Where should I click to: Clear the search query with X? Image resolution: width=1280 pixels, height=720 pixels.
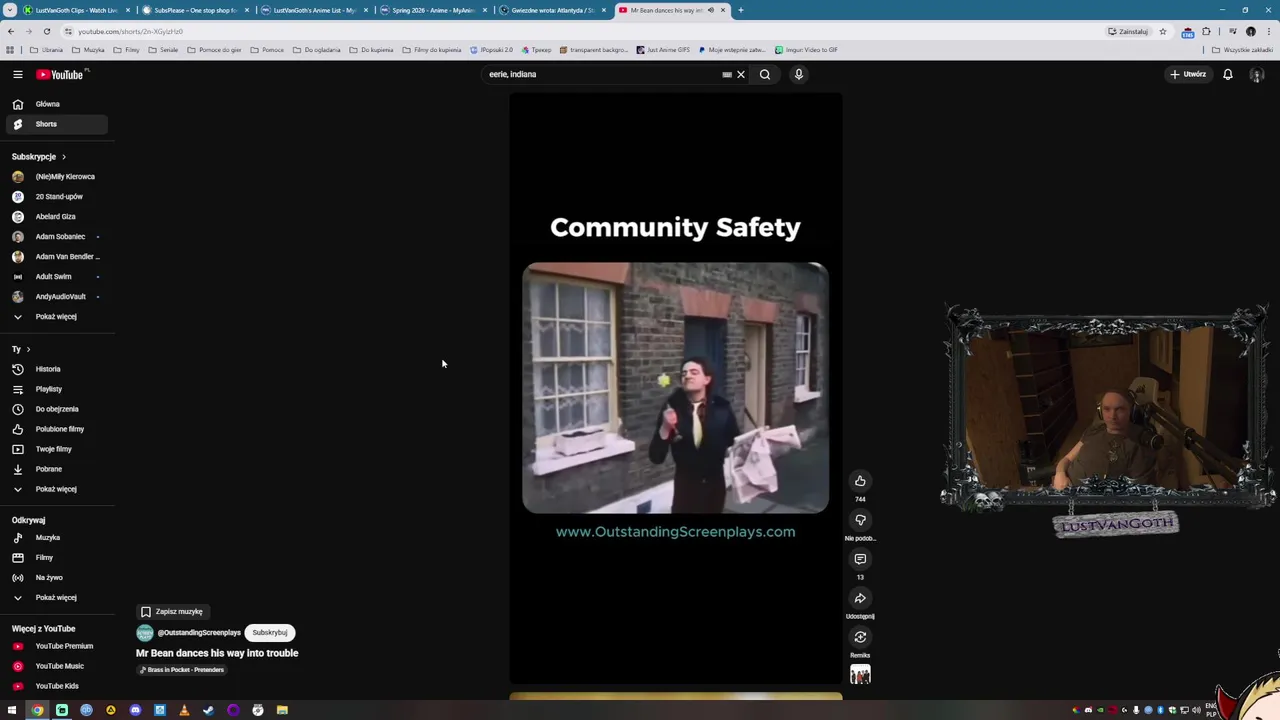point(741,74)
